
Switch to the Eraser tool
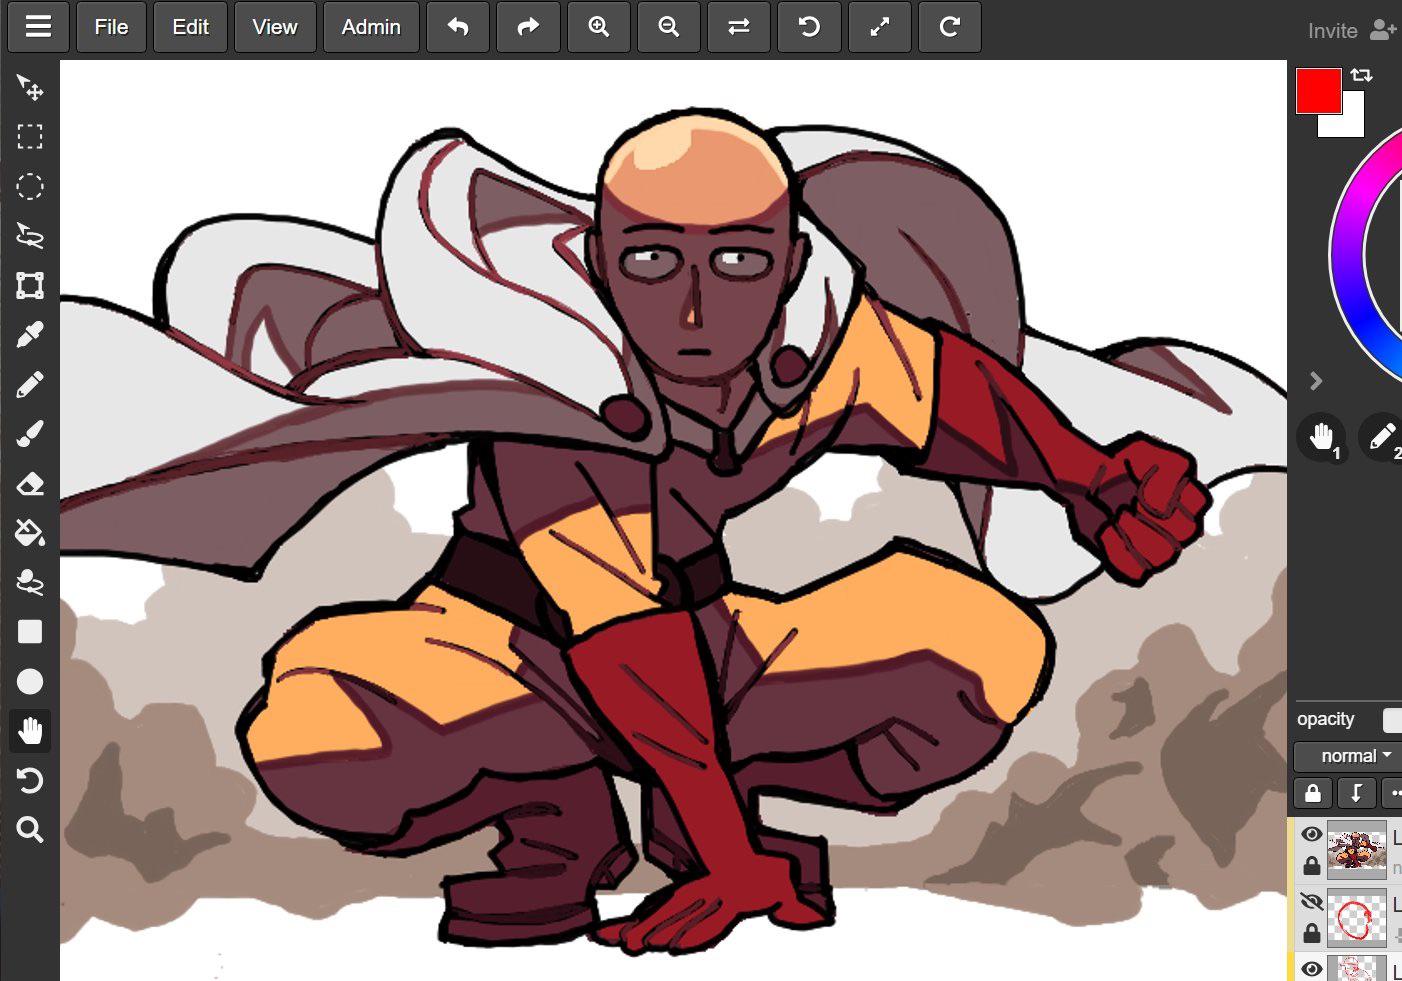point(30,483)
